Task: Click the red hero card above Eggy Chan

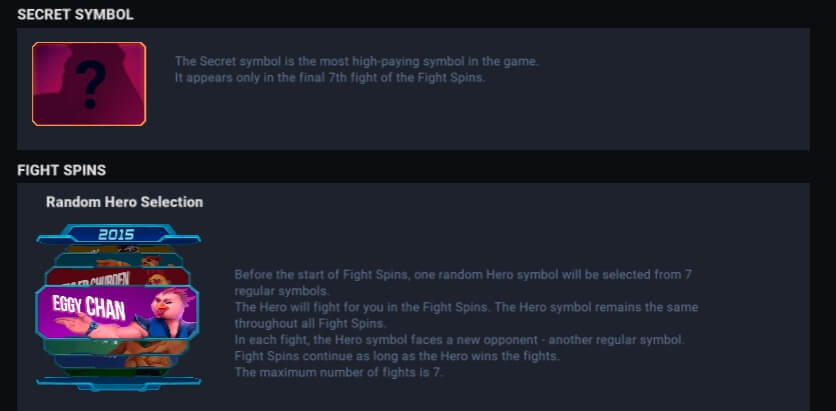Action: [117, 278]
